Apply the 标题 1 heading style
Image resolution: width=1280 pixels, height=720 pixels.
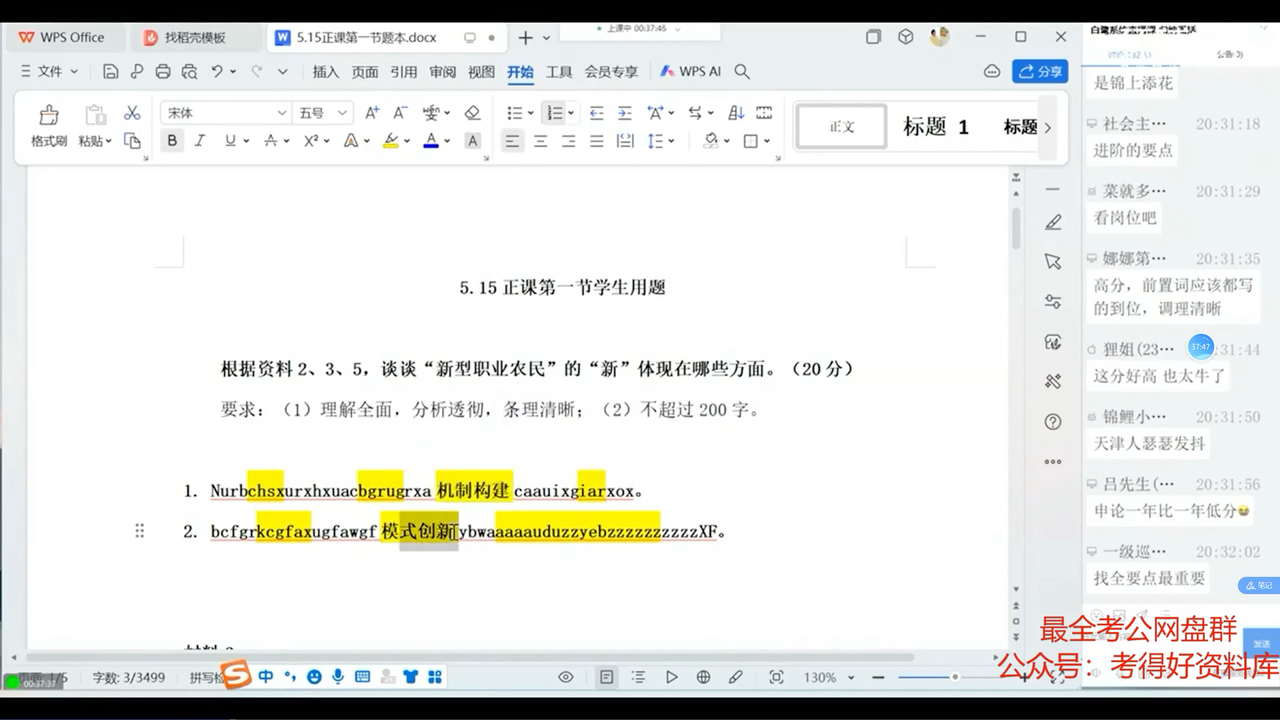936,127
